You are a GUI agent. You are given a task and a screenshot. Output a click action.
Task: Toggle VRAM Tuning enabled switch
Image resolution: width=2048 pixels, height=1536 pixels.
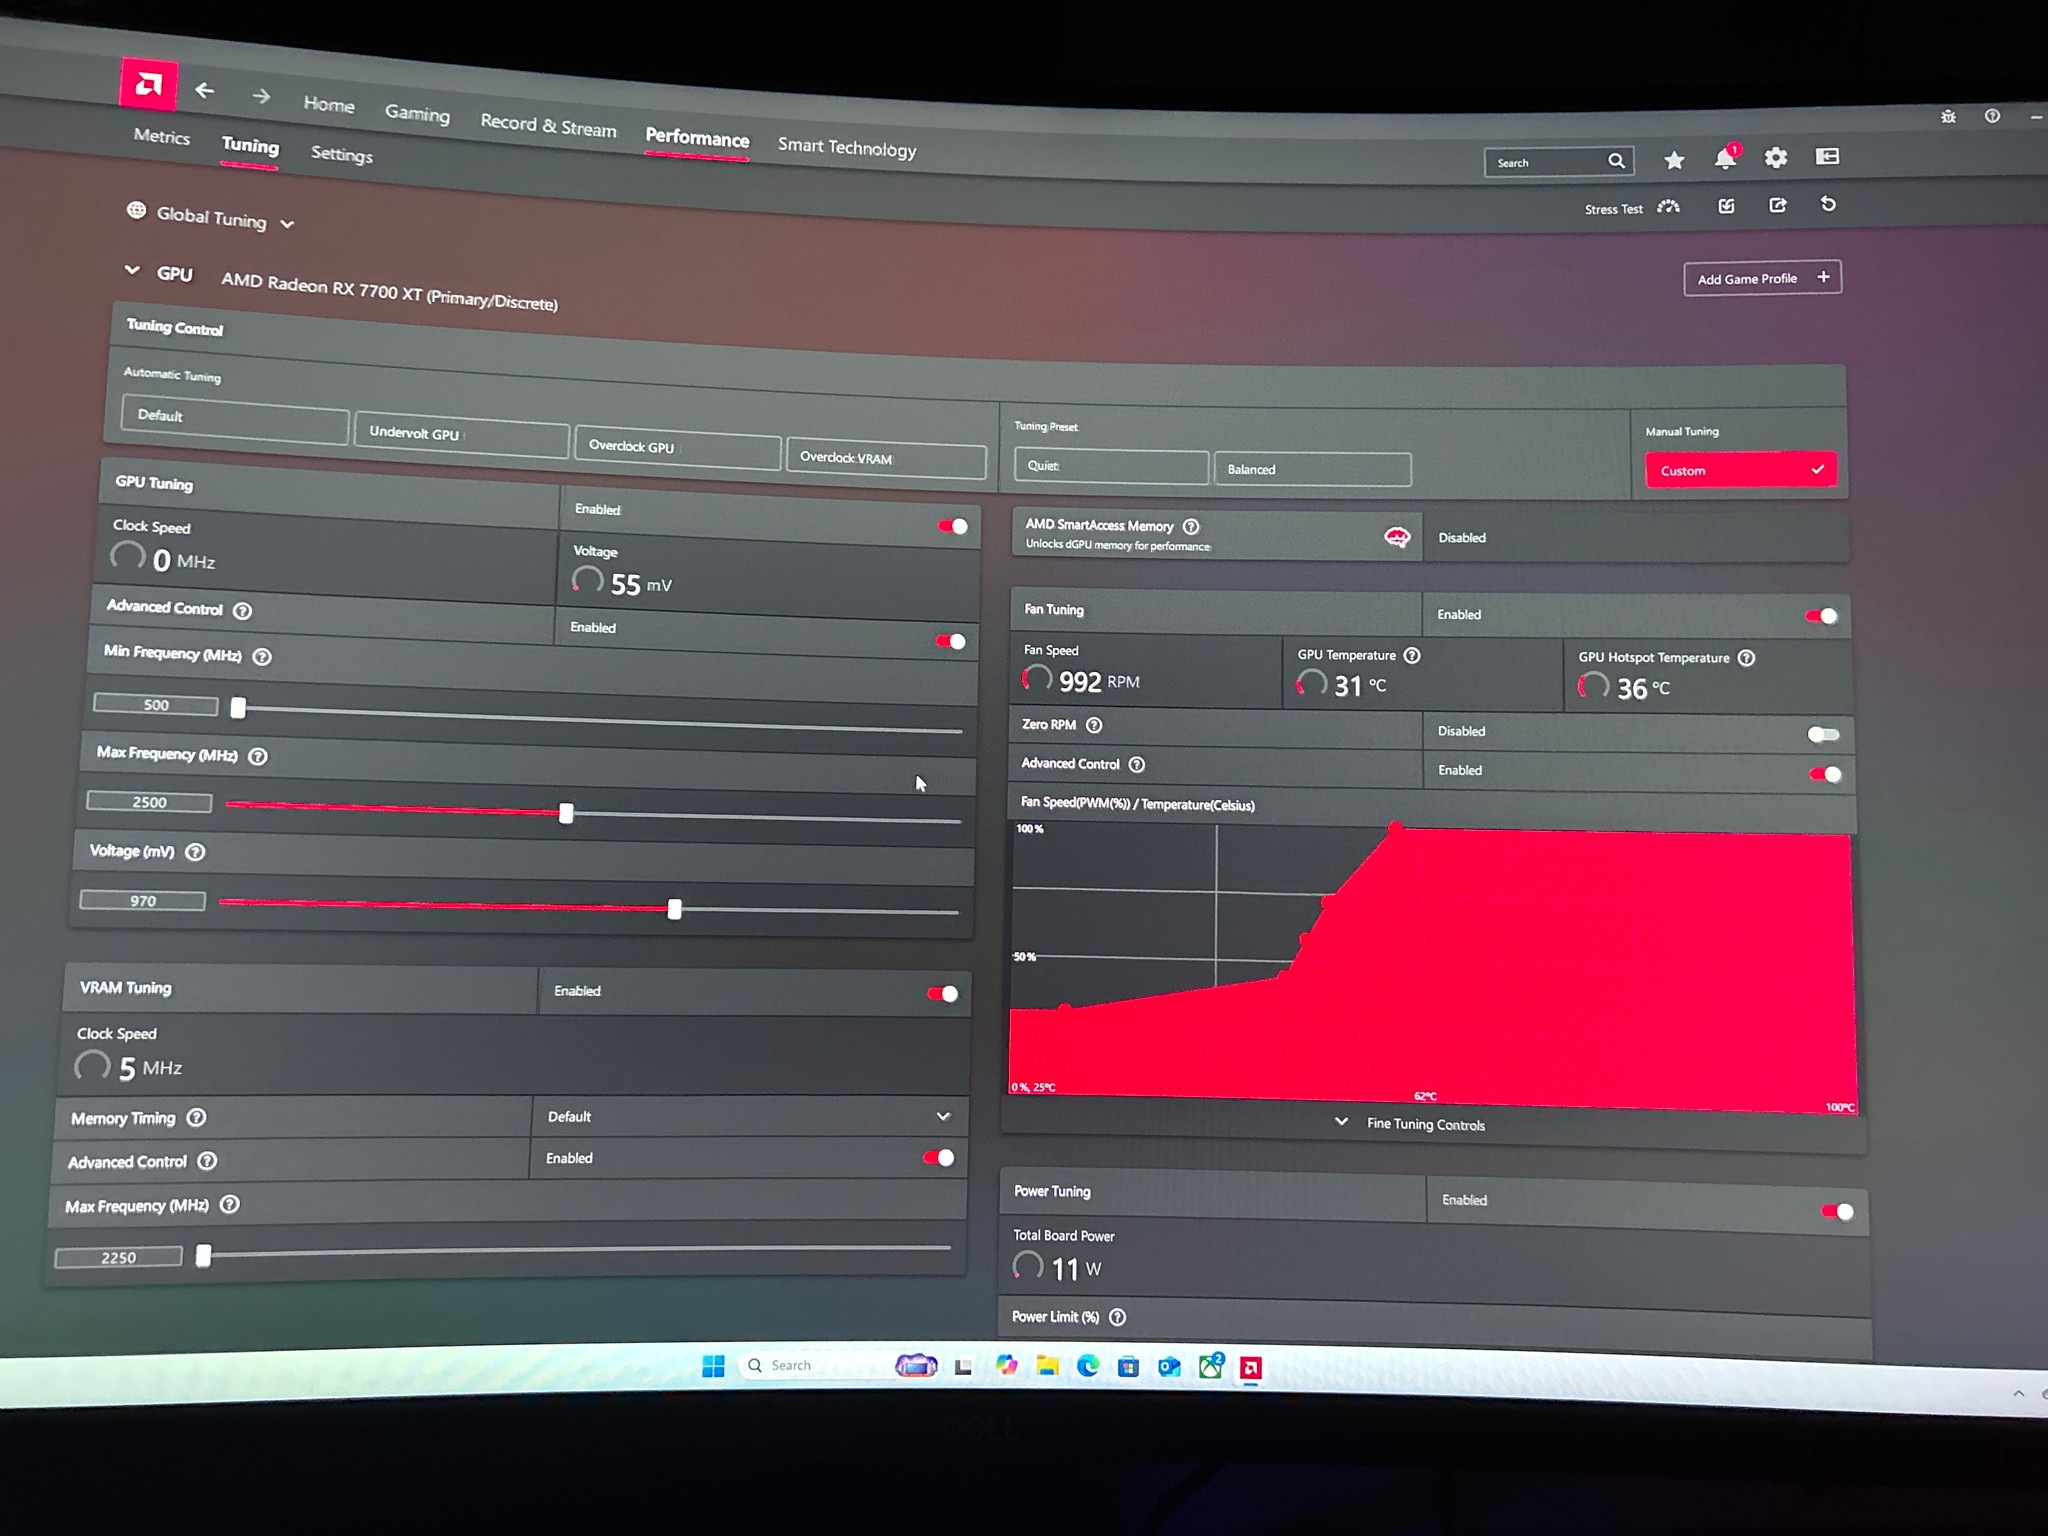click(942, 993)
